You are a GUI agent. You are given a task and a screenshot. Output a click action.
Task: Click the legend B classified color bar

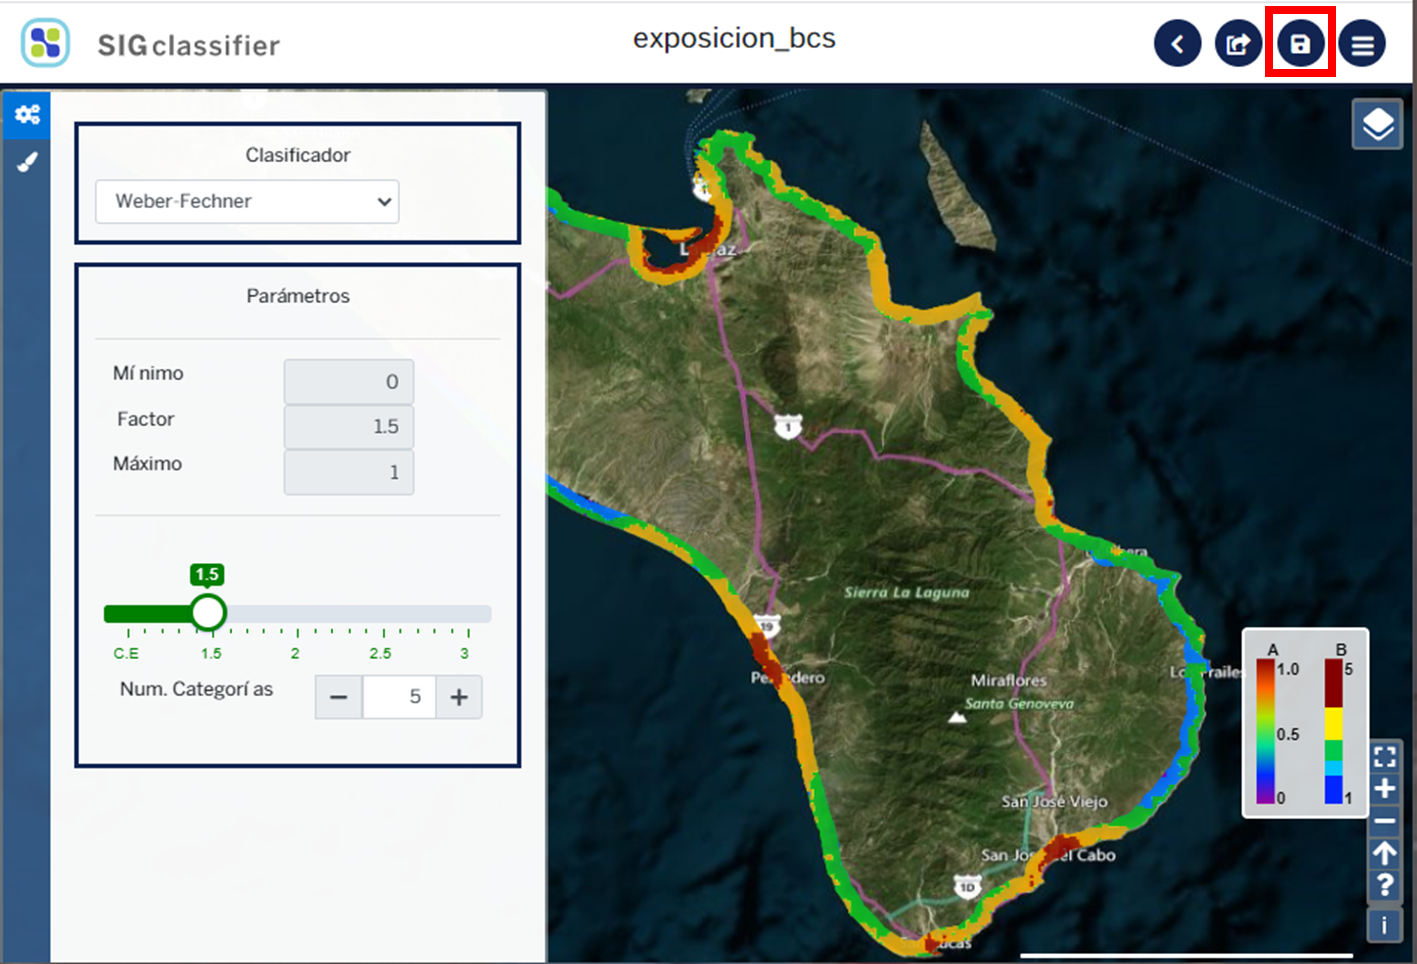coord(1334,732)
